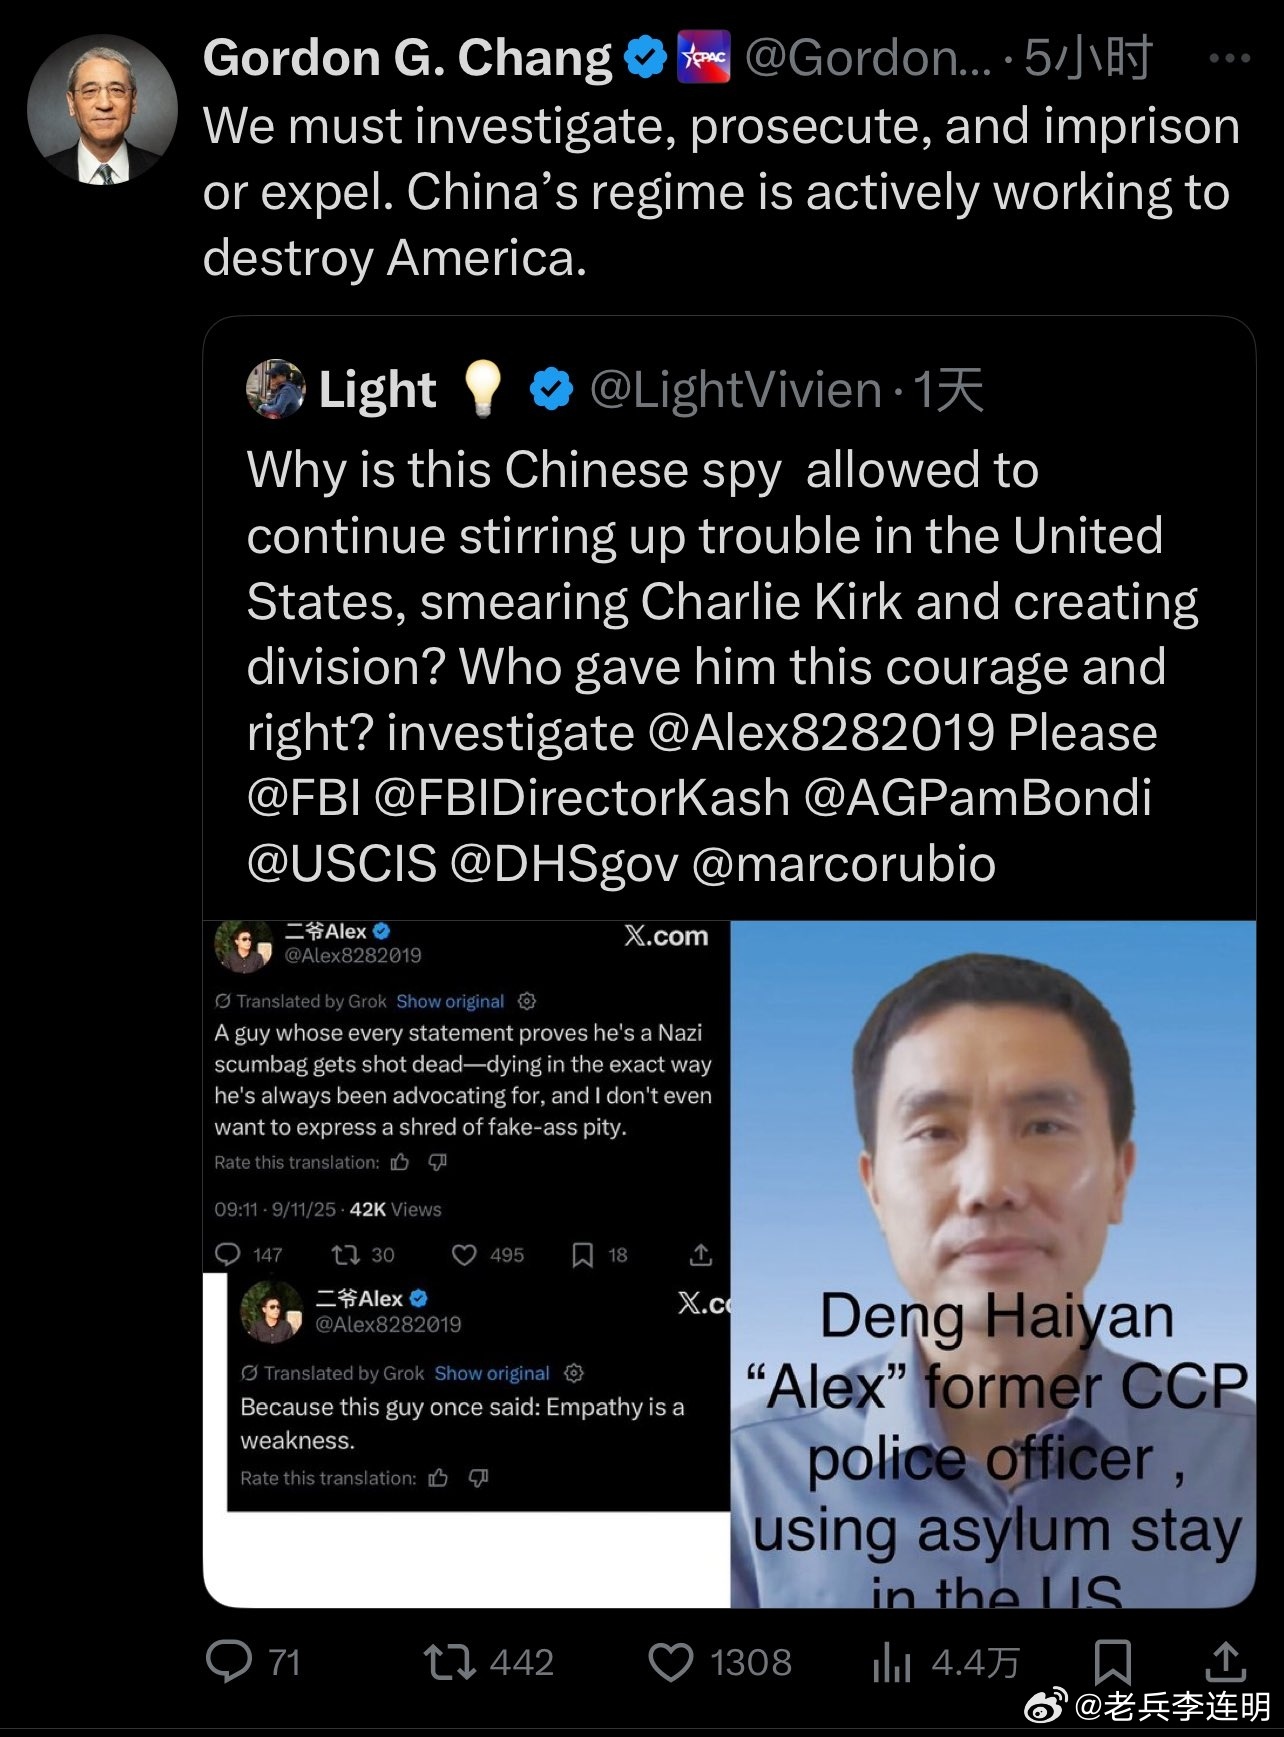The width and height of the screenshot is (1284, 1737).
Task: Click Gordon Chang's blue verified checkmark
Action: tap(645, 57)
